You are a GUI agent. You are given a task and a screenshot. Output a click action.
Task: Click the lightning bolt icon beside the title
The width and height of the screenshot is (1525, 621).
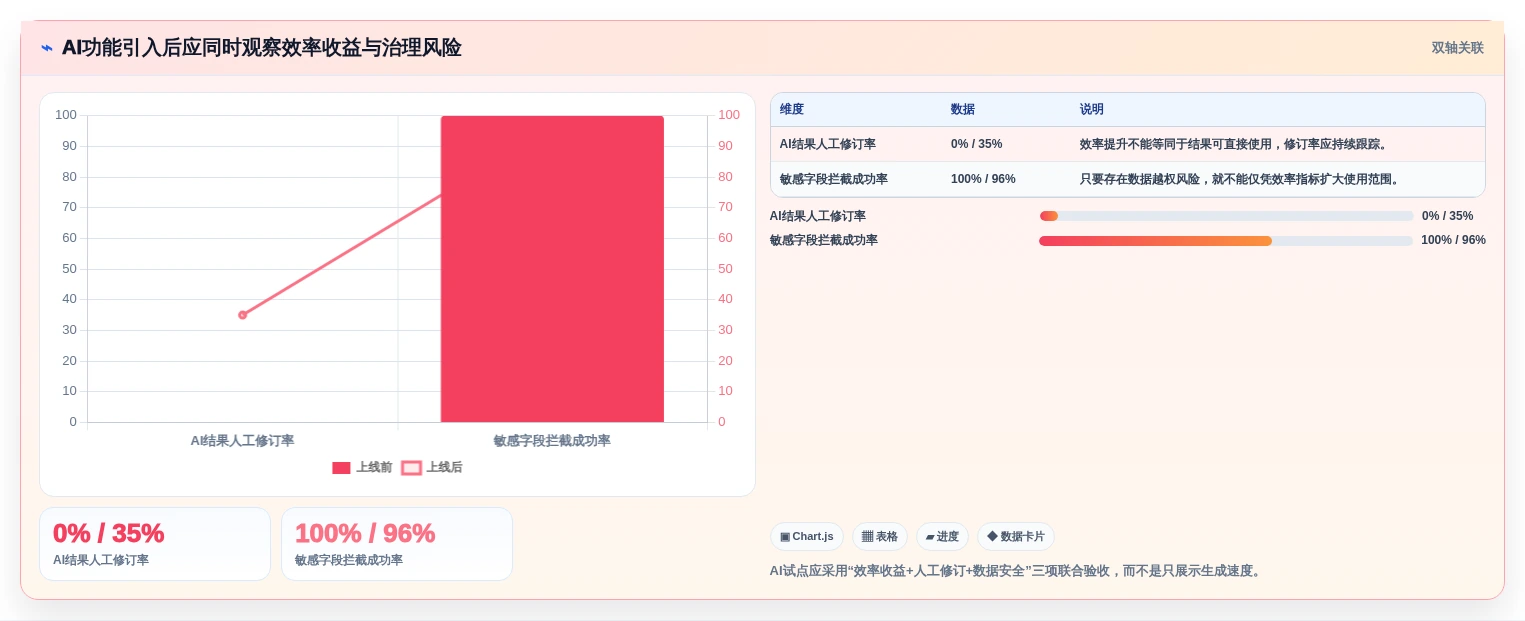pos(47,48)
